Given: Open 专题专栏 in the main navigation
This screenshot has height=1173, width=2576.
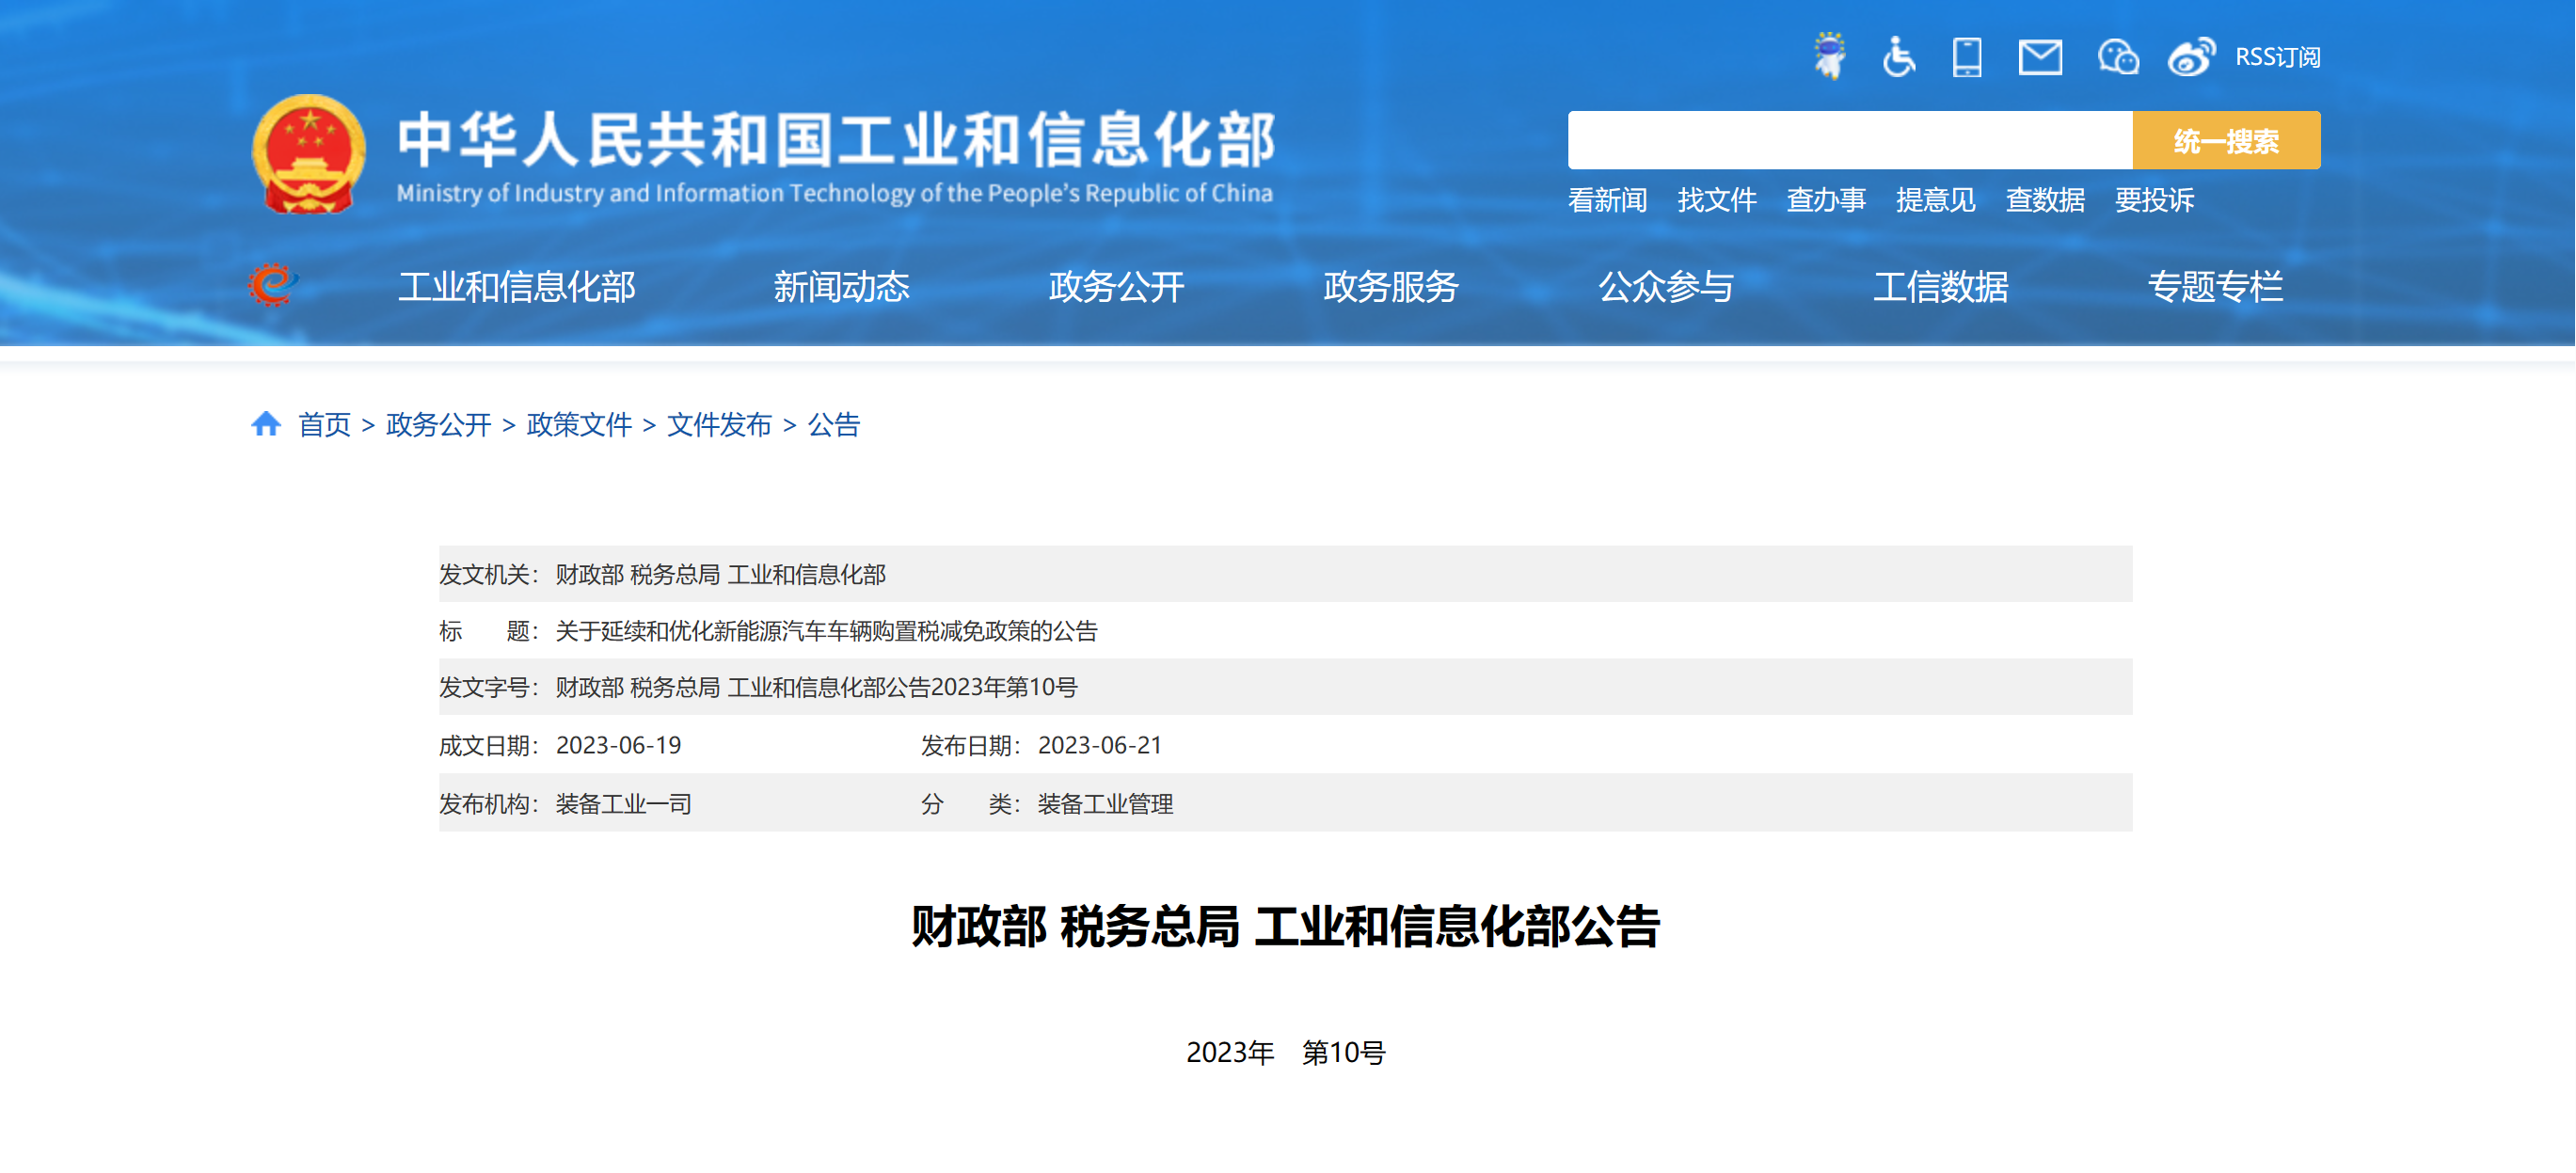Looking at the screenshot, I should click(x=2215, y=287).
